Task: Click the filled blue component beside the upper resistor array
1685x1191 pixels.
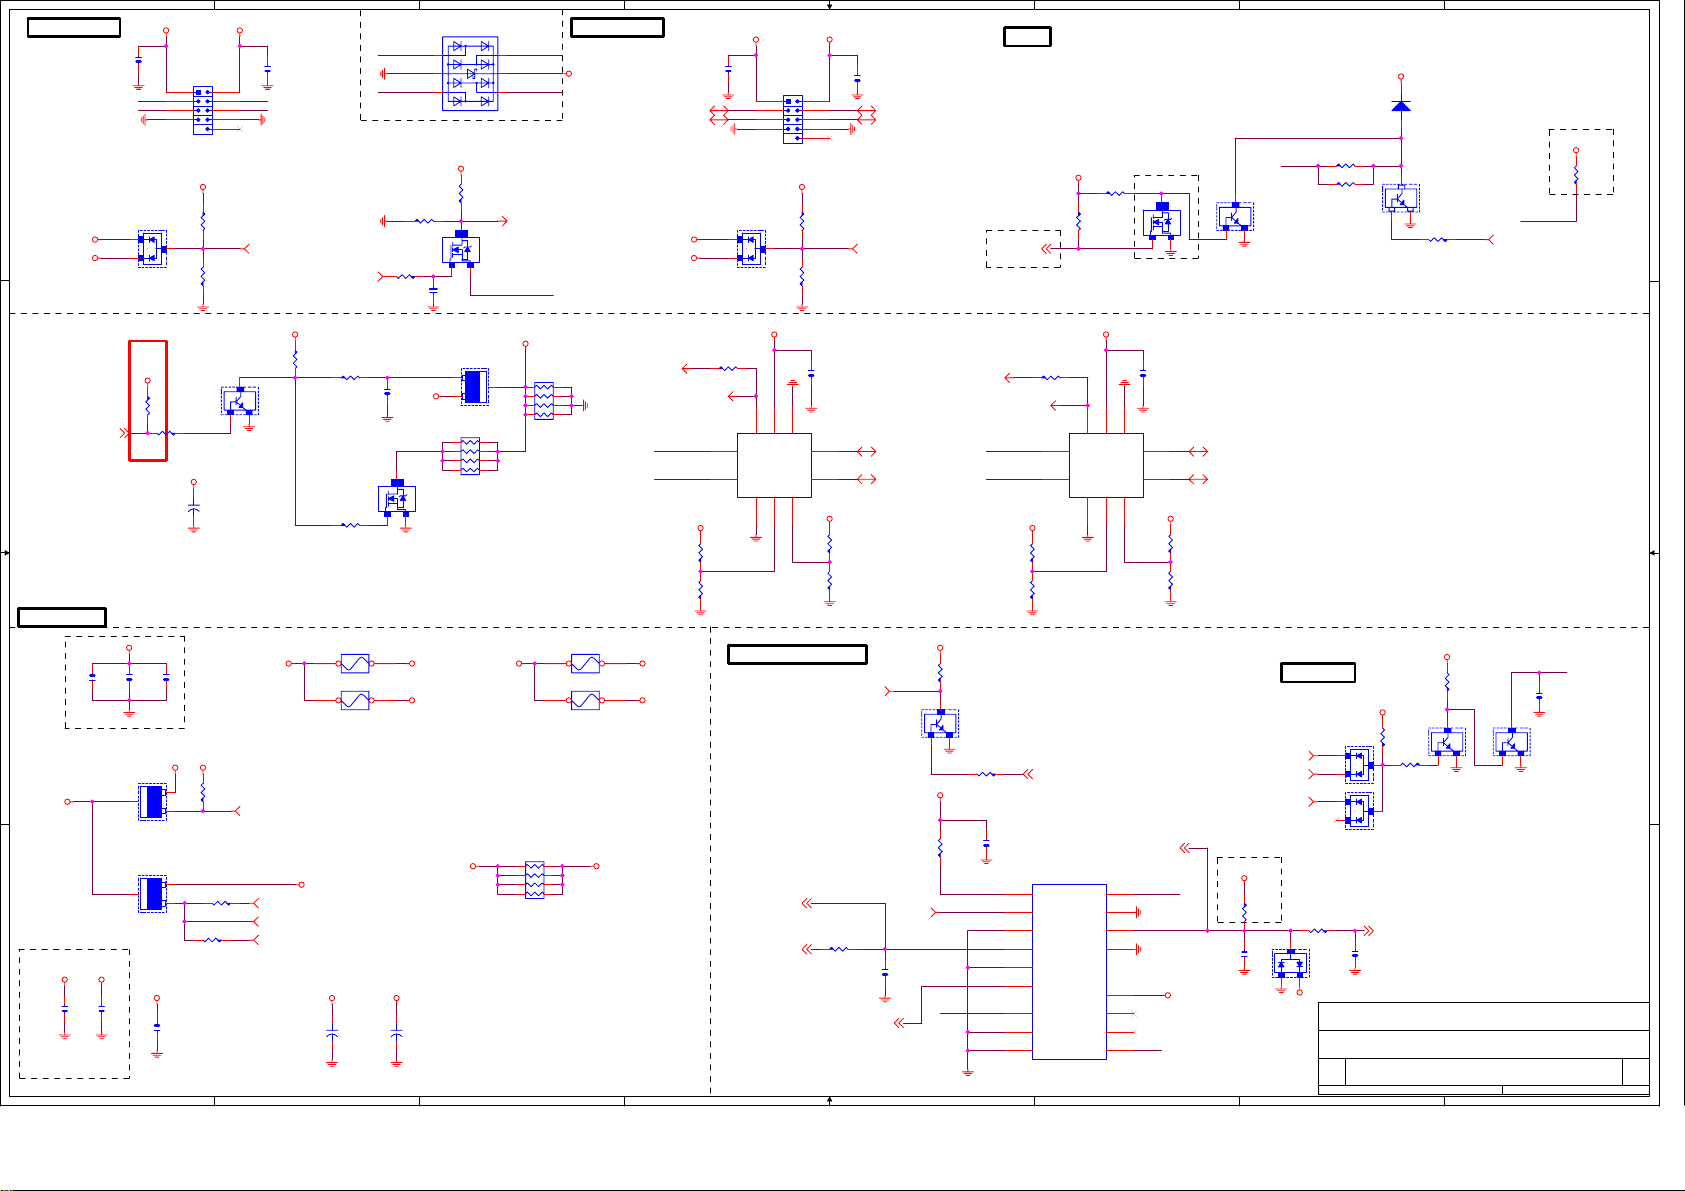Action: (x=475, y=387)
